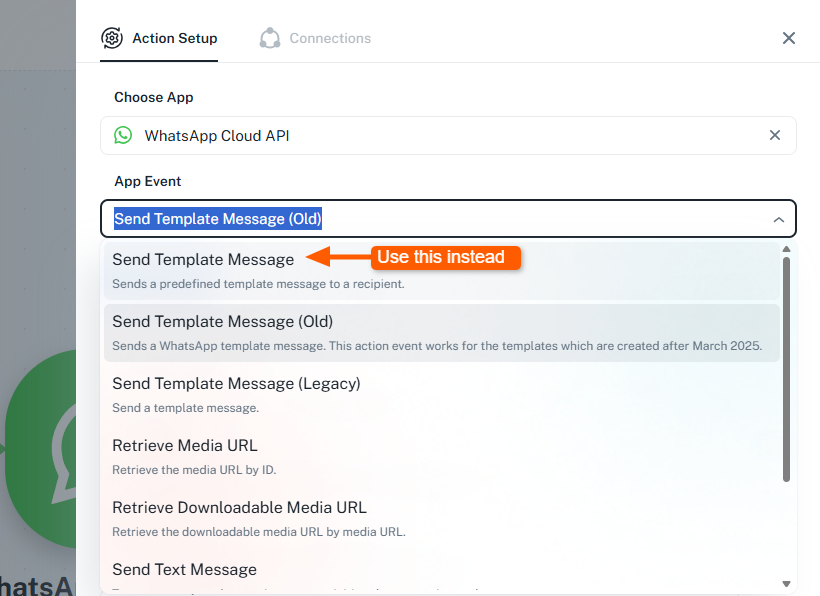820x596 pixels.
Task: Click the Connections tab icon
Action: (x=270, y=38)
